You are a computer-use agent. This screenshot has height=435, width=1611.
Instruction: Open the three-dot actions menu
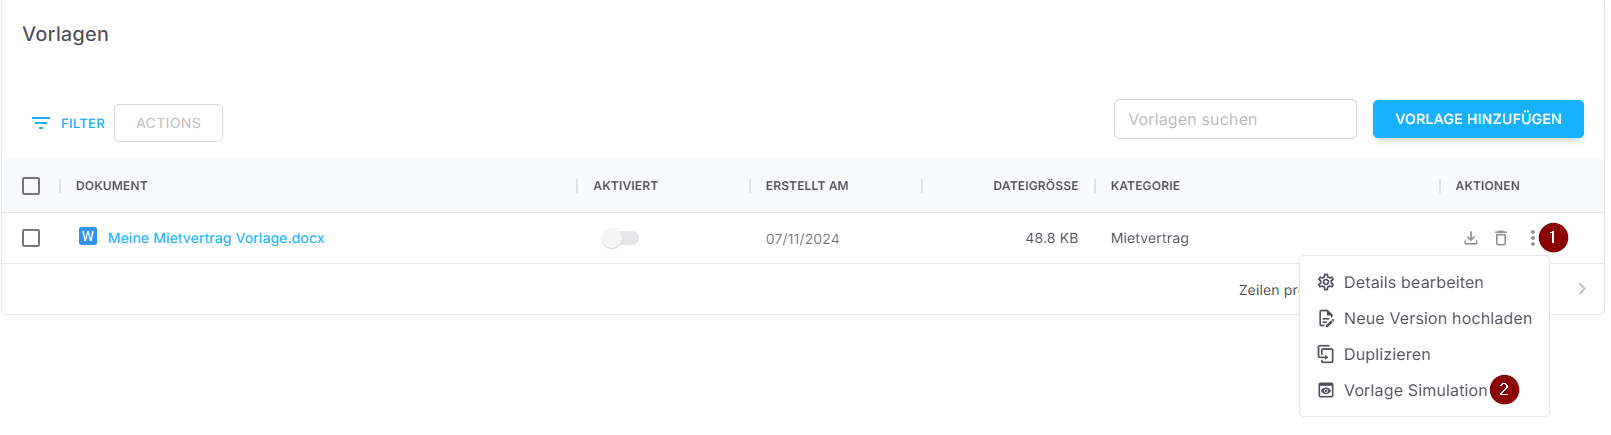pos(1532,238)
